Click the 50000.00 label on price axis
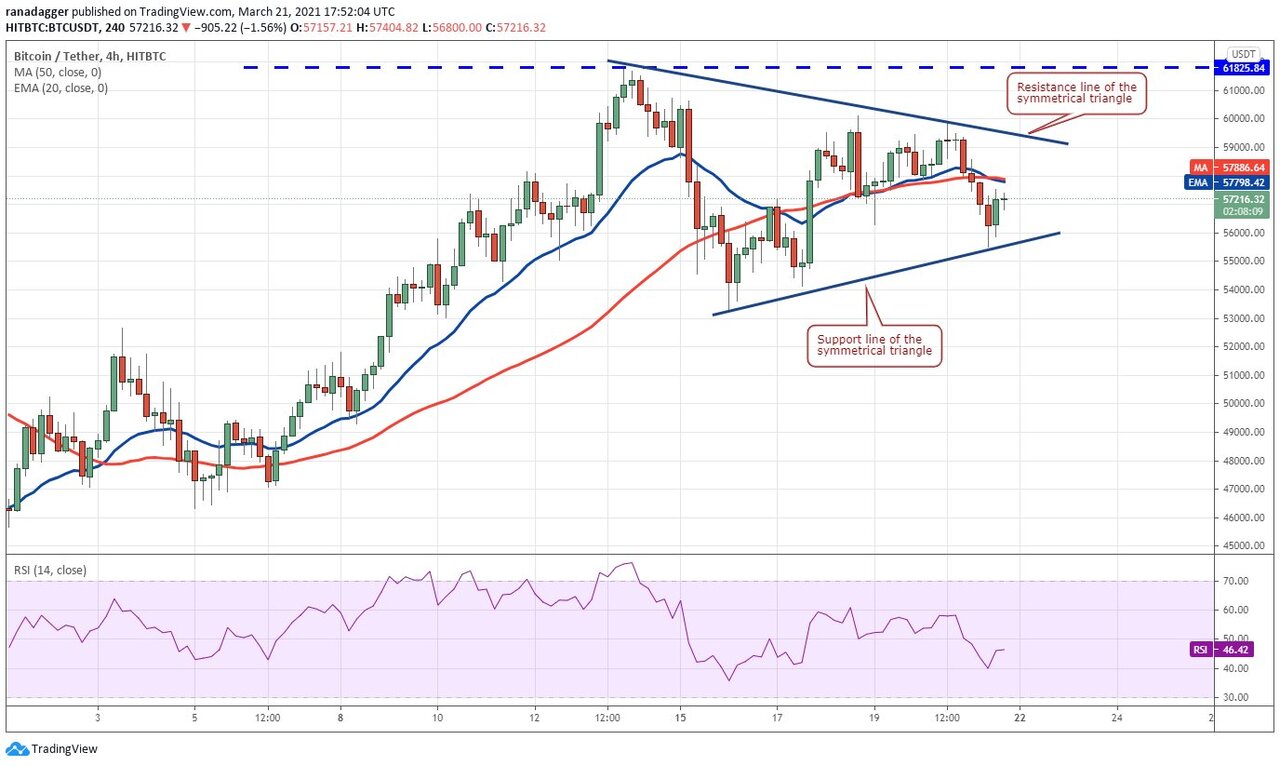This screenshot has width=1280, height=766. [1244, 404]
